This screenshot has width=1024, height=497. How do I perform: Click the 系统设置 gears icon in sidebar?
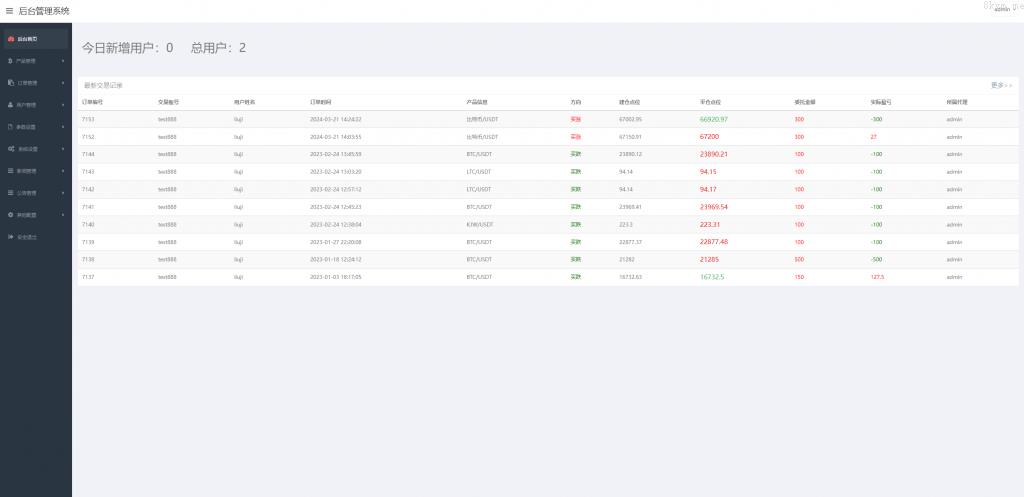coord(11,149)
